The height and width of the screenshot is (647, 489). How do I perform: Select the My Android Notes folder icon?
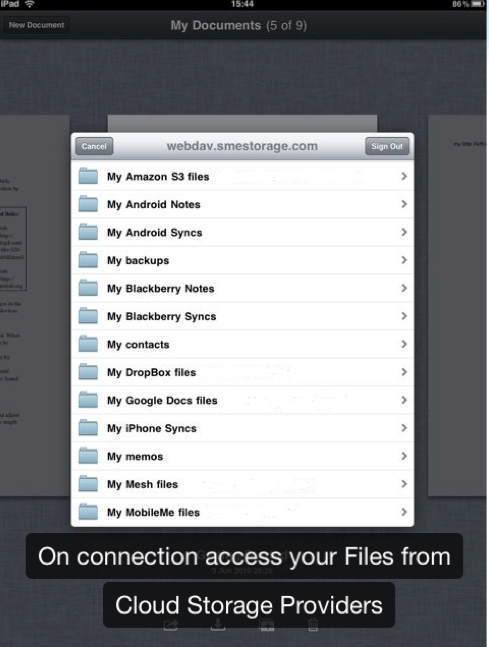pos(88,204)
